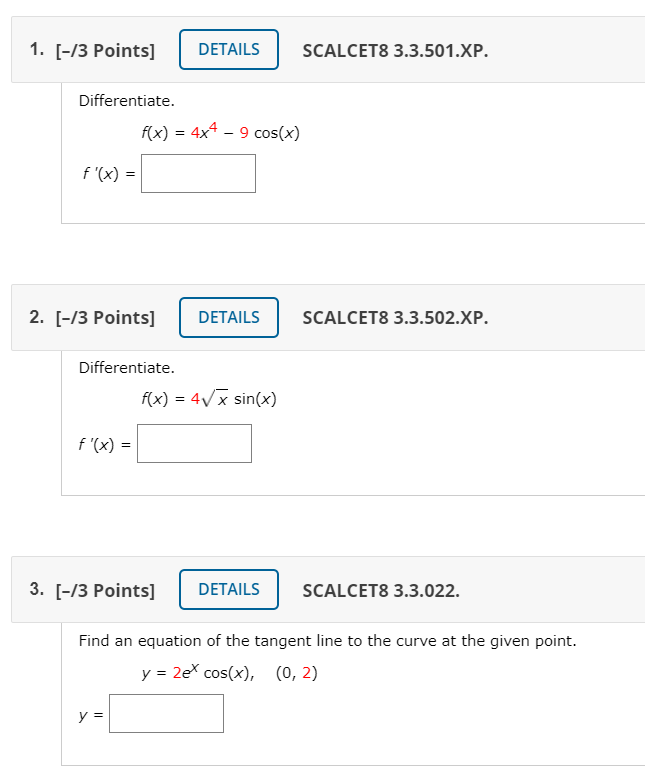Click the SCALCET8 3.3.501.XP. problem code
Image resolution: width=645 pixels, height=783 pixels.
pos(395,50)
